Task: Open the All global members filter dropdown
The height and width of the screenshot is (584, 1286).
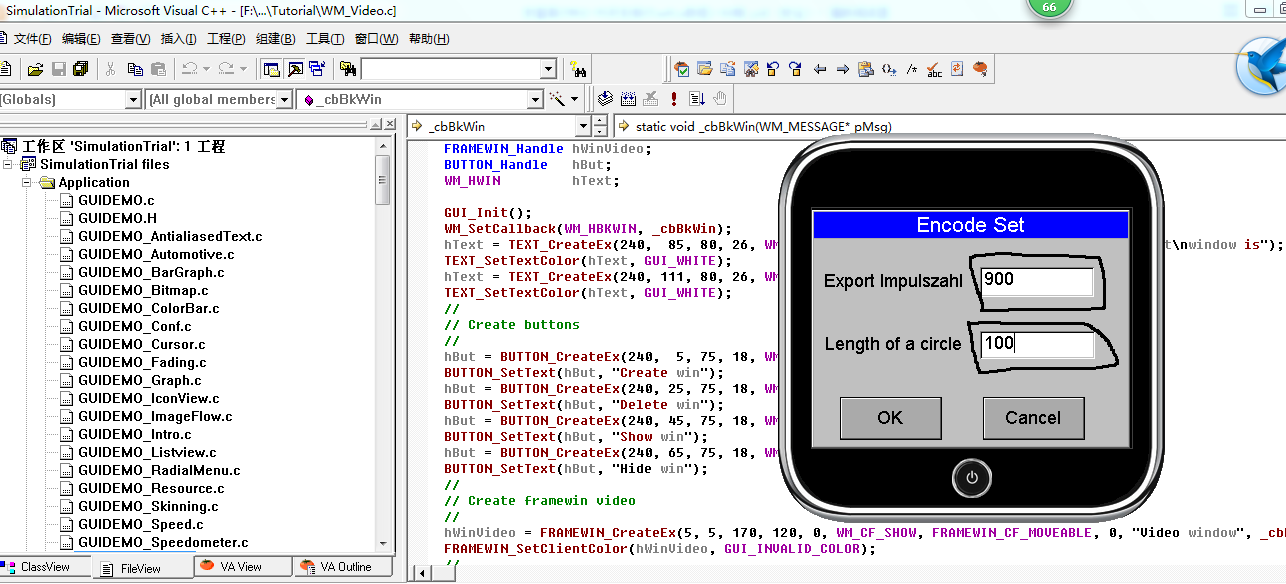Action: [x=284, y=100]
